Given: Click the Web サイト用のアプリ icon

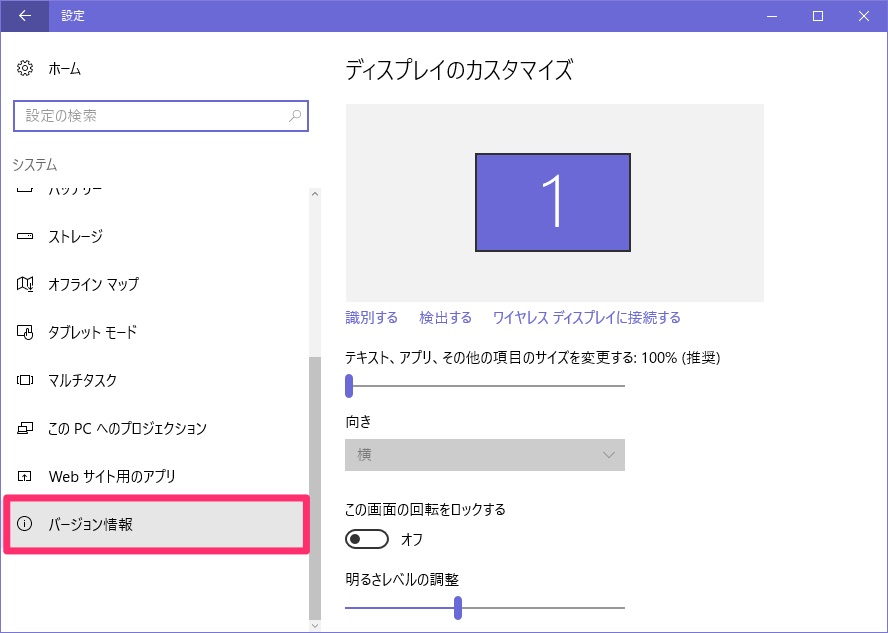Looking at the screenshot, I should pyautogui.click(x=25, y=476).
